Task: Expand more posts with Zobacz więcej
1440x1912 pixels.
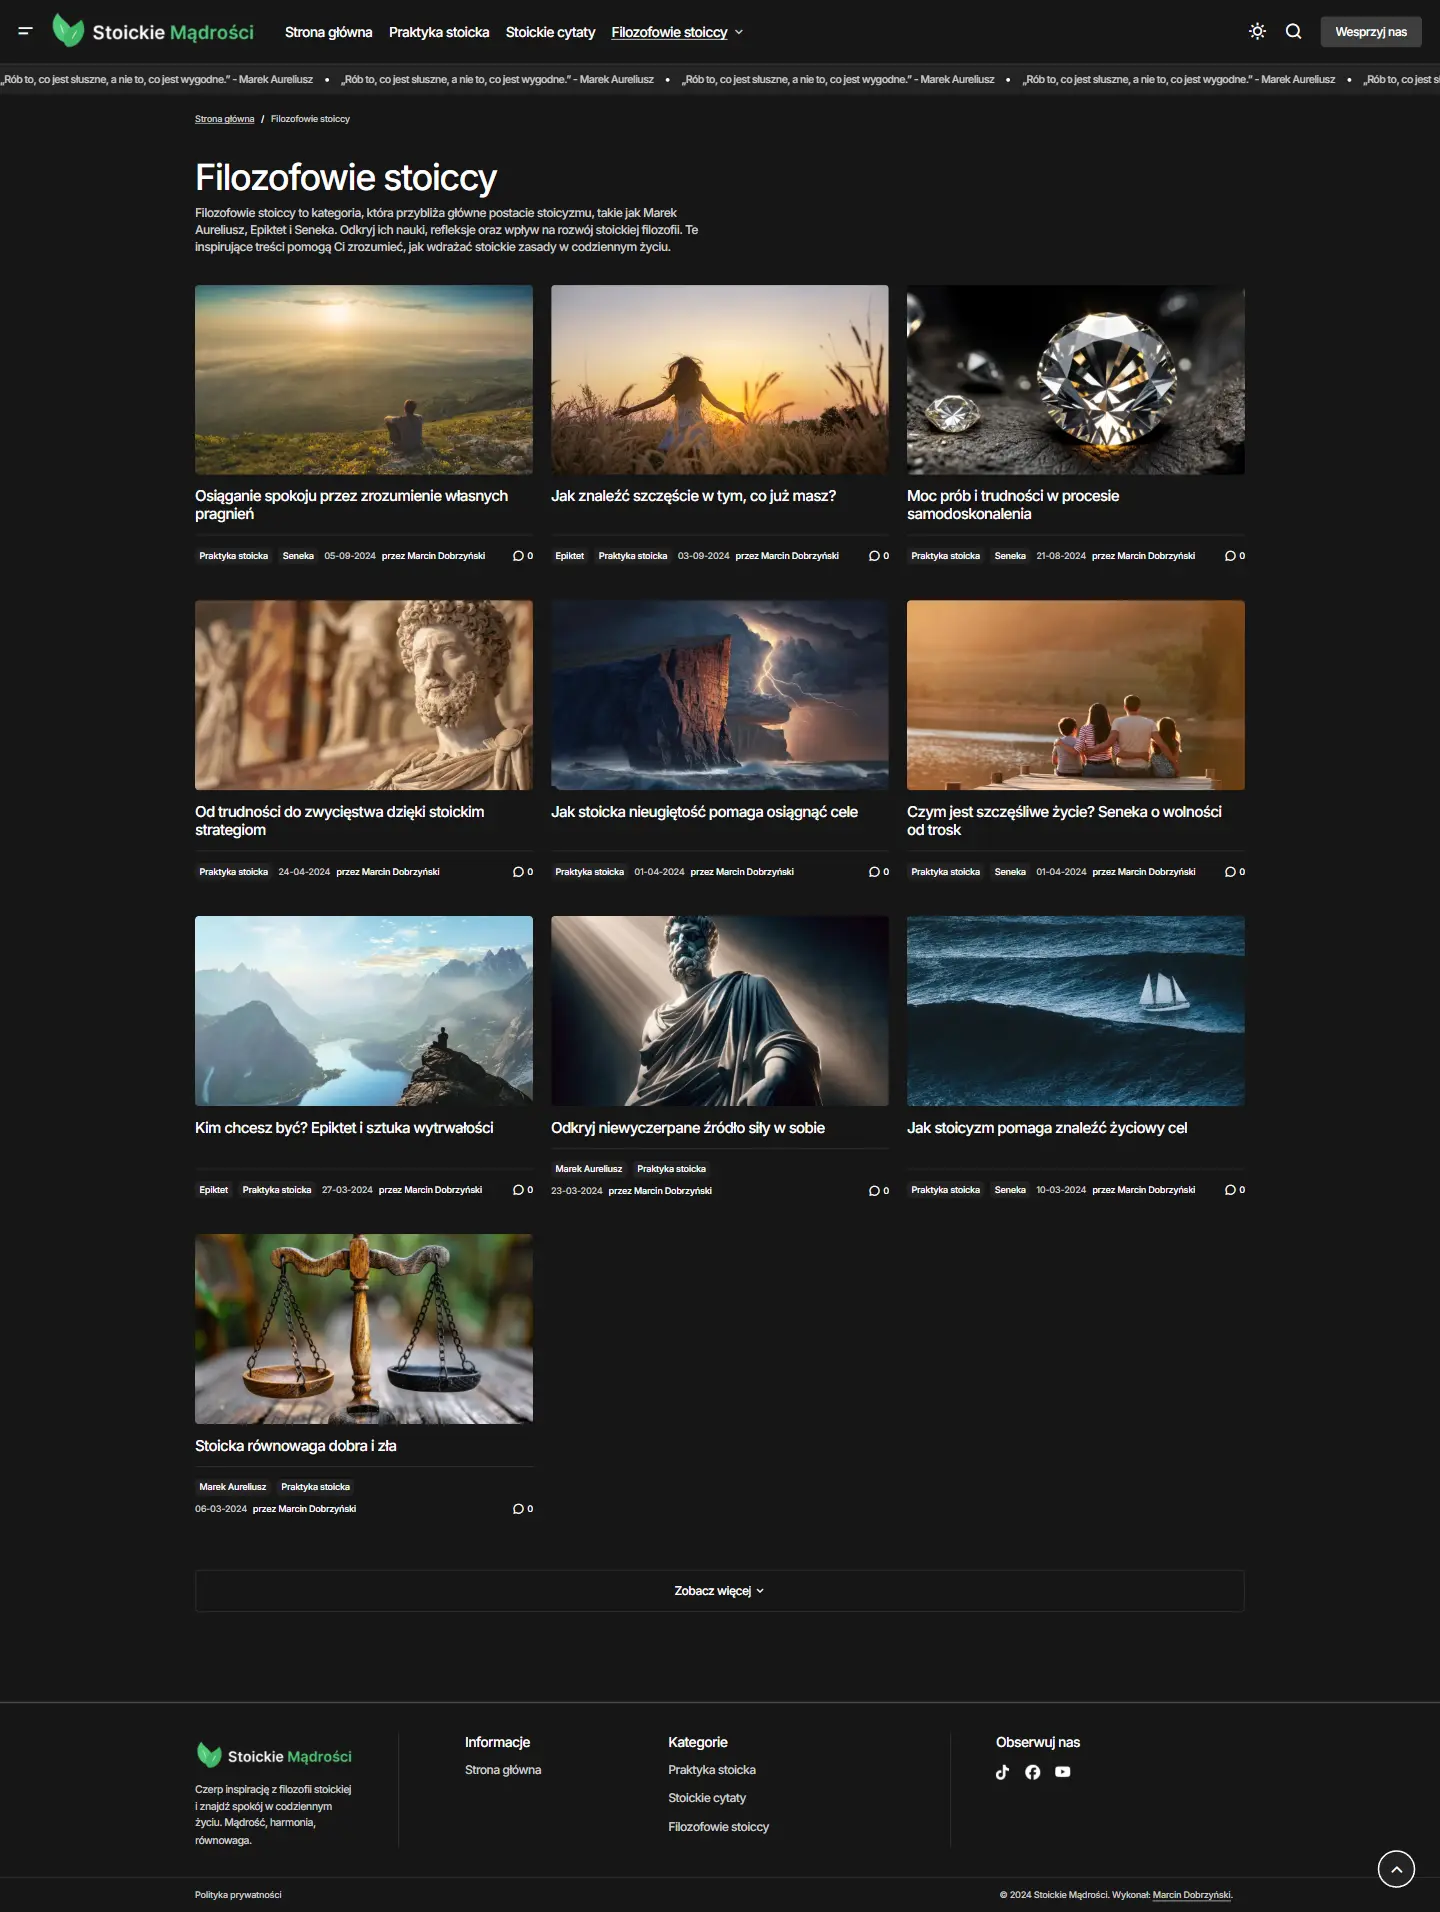Action: point(719,1591)
